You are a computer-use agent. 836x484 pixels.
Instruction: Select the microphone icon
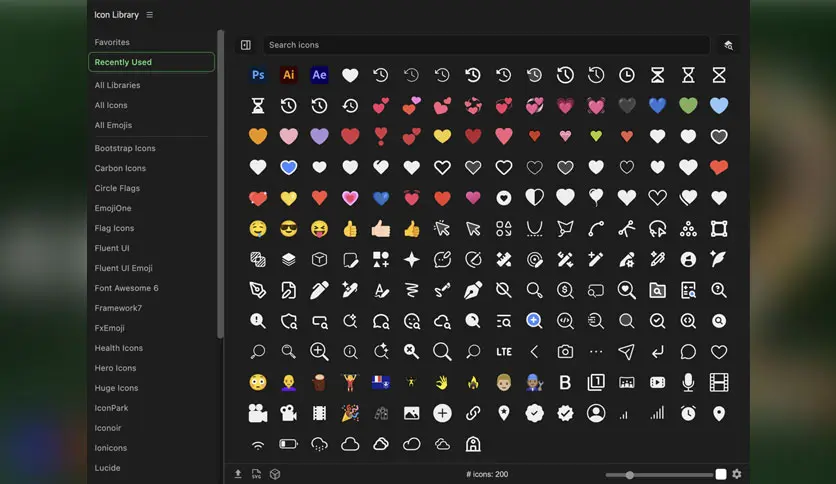(x=688, y=383)
